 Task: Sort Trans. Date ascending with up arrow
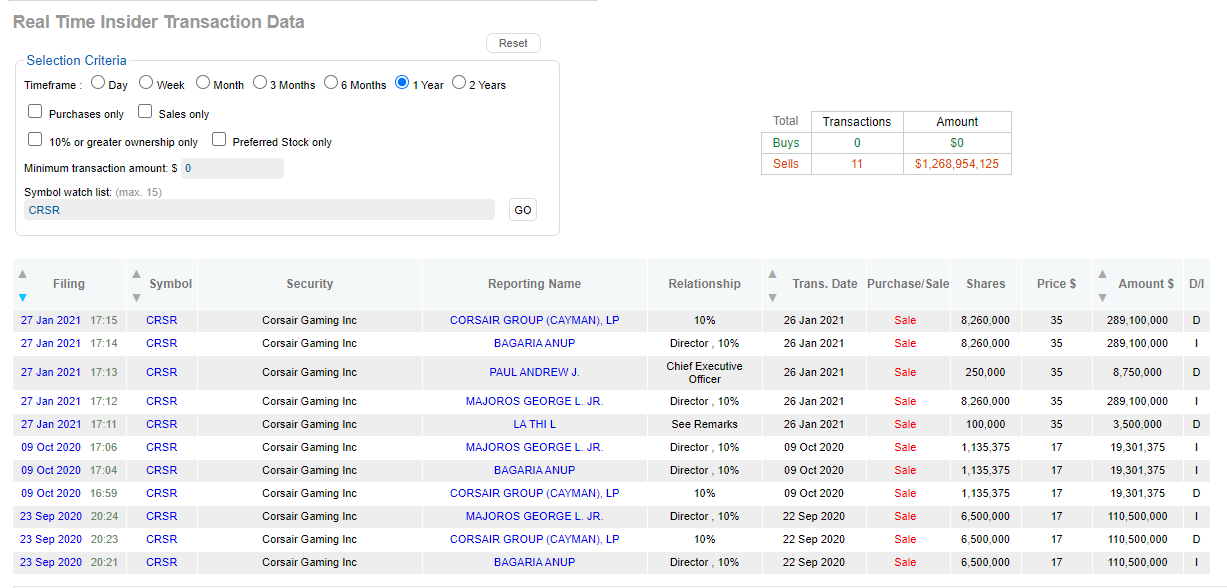772,274
